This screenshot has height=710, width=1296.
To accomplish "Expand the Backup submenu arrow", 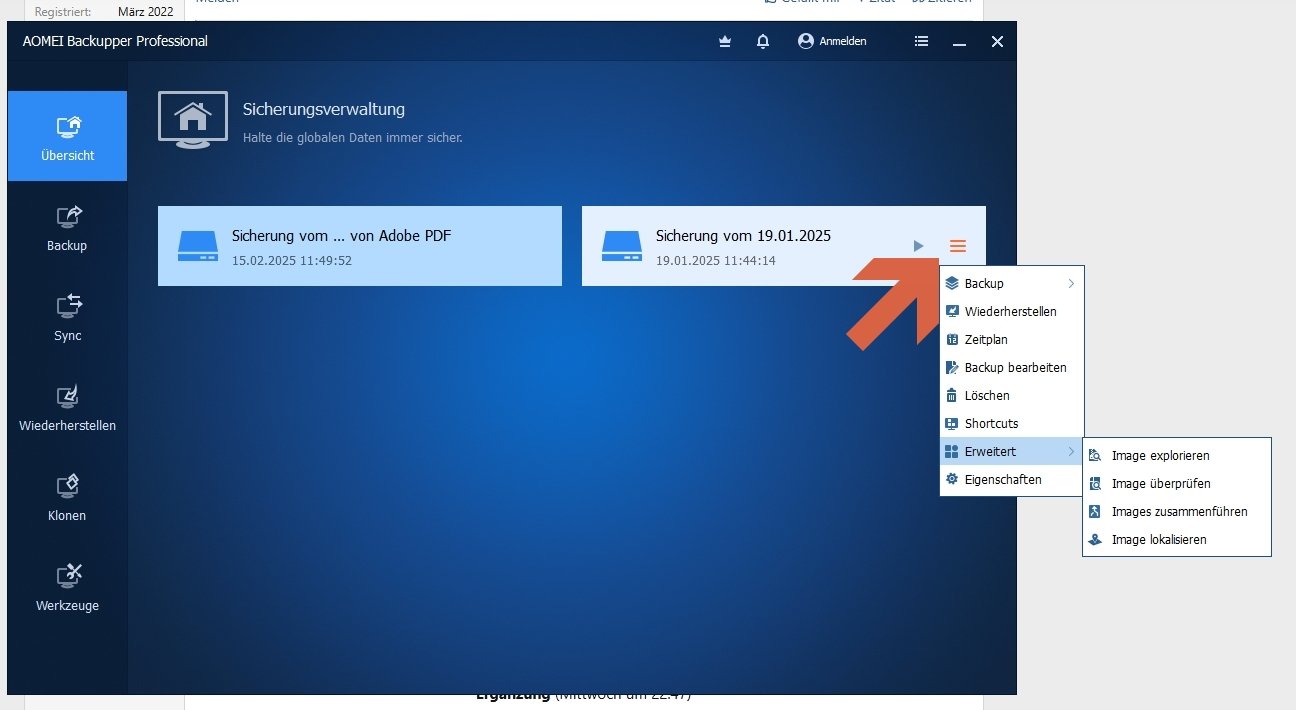I will (x=1071, y=284).
